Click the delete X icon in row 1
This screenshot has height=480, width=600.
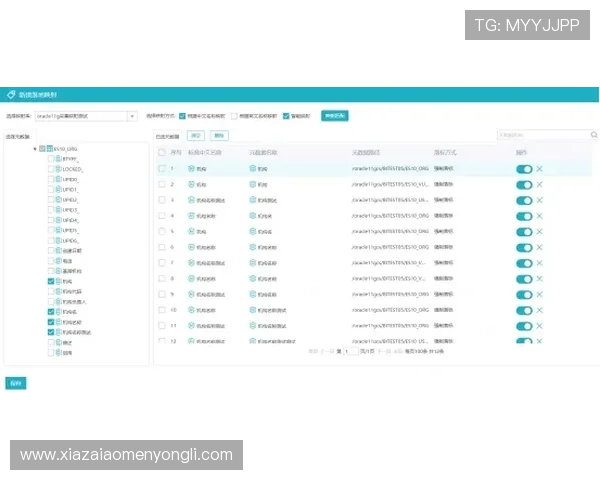(540, 169)
